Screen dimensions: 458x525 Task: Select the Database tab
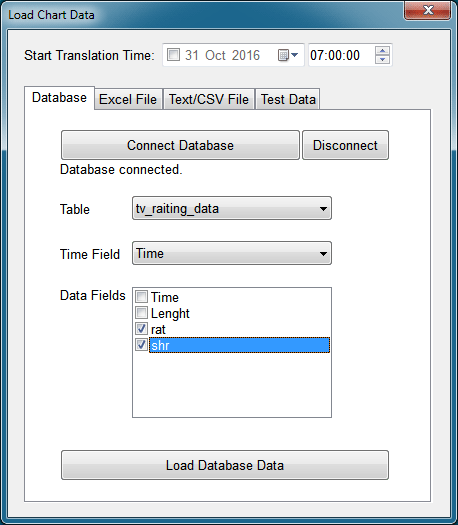point(59,98)
